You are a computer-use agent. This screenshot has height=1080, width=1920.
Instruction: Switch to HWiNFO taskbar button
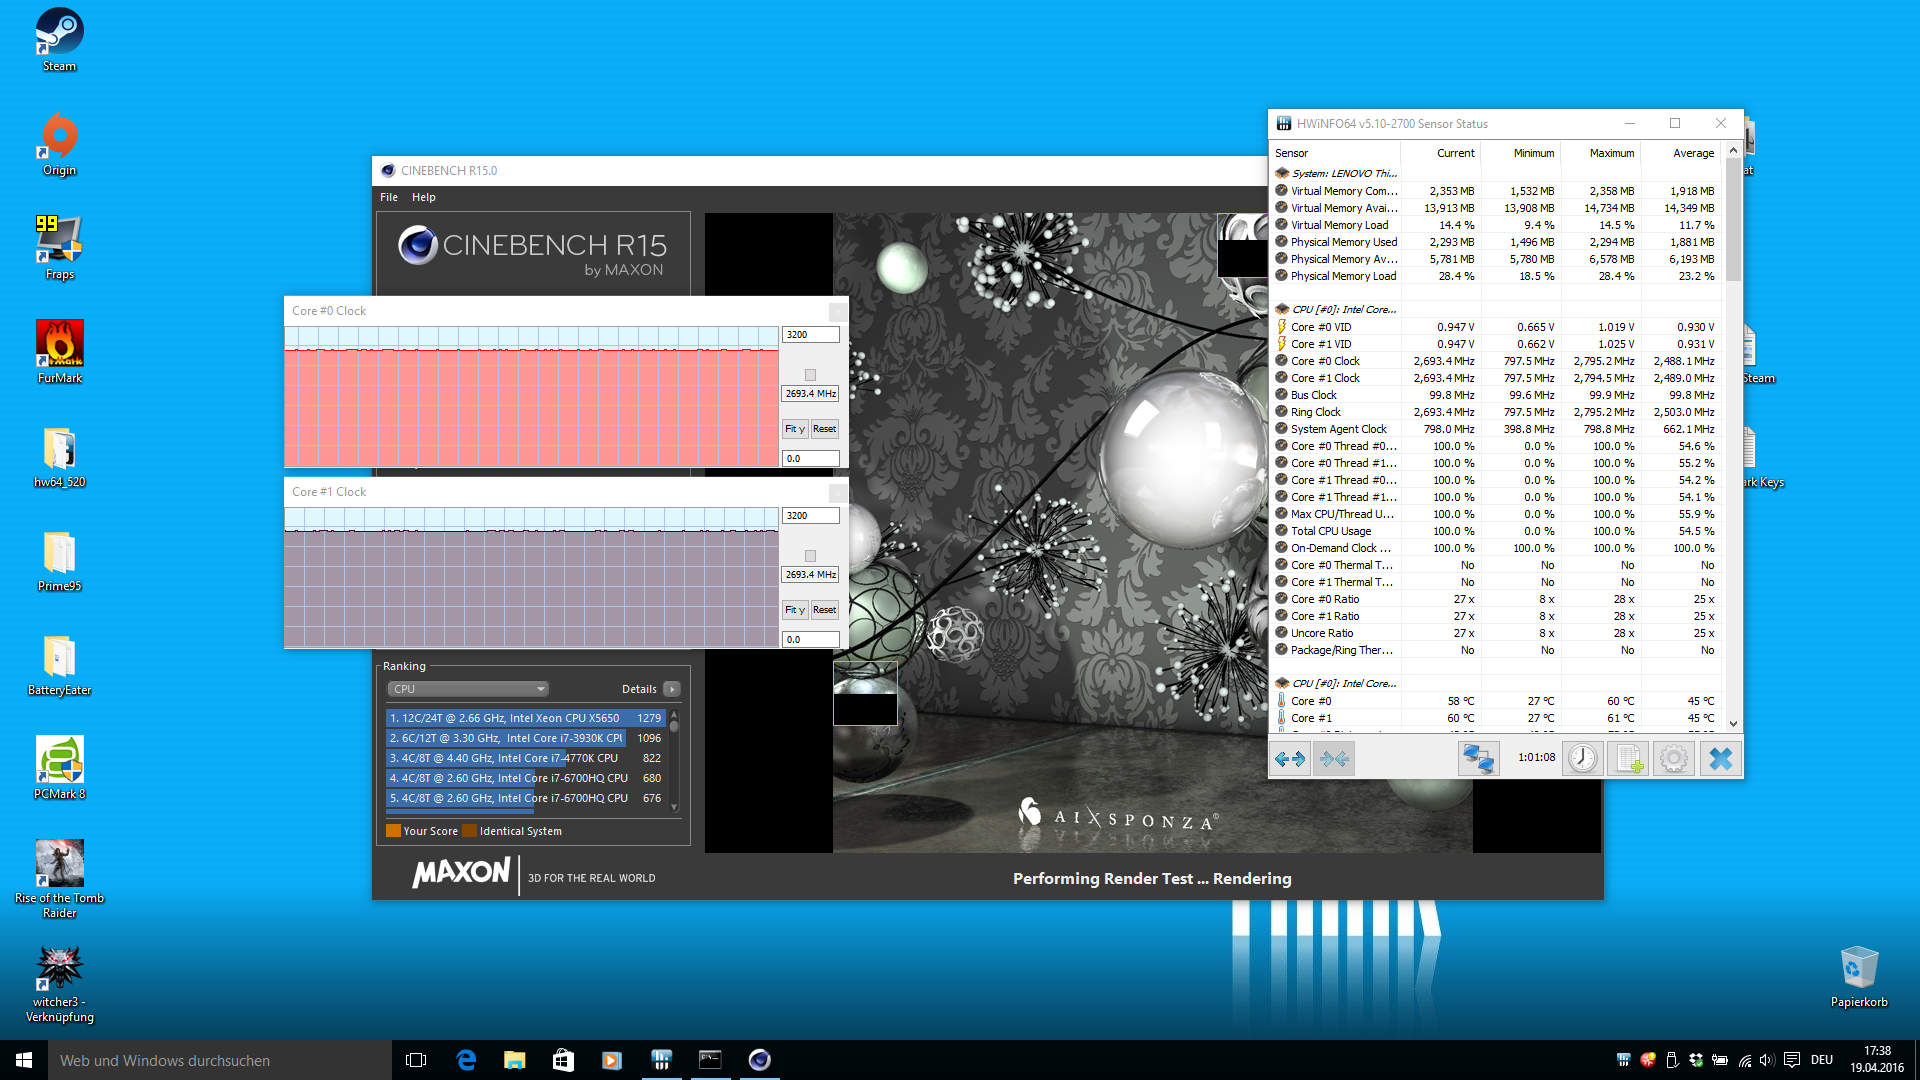pos(661,1060)
